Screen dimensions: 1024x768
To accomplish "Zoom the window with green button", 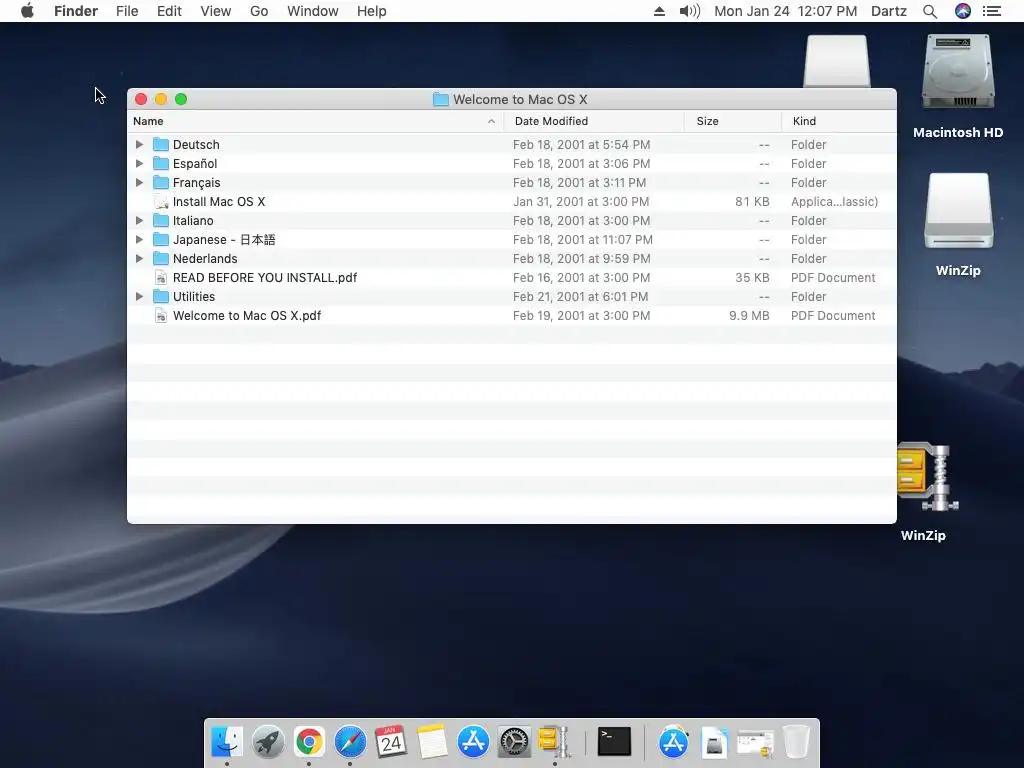I will point(181,99).
